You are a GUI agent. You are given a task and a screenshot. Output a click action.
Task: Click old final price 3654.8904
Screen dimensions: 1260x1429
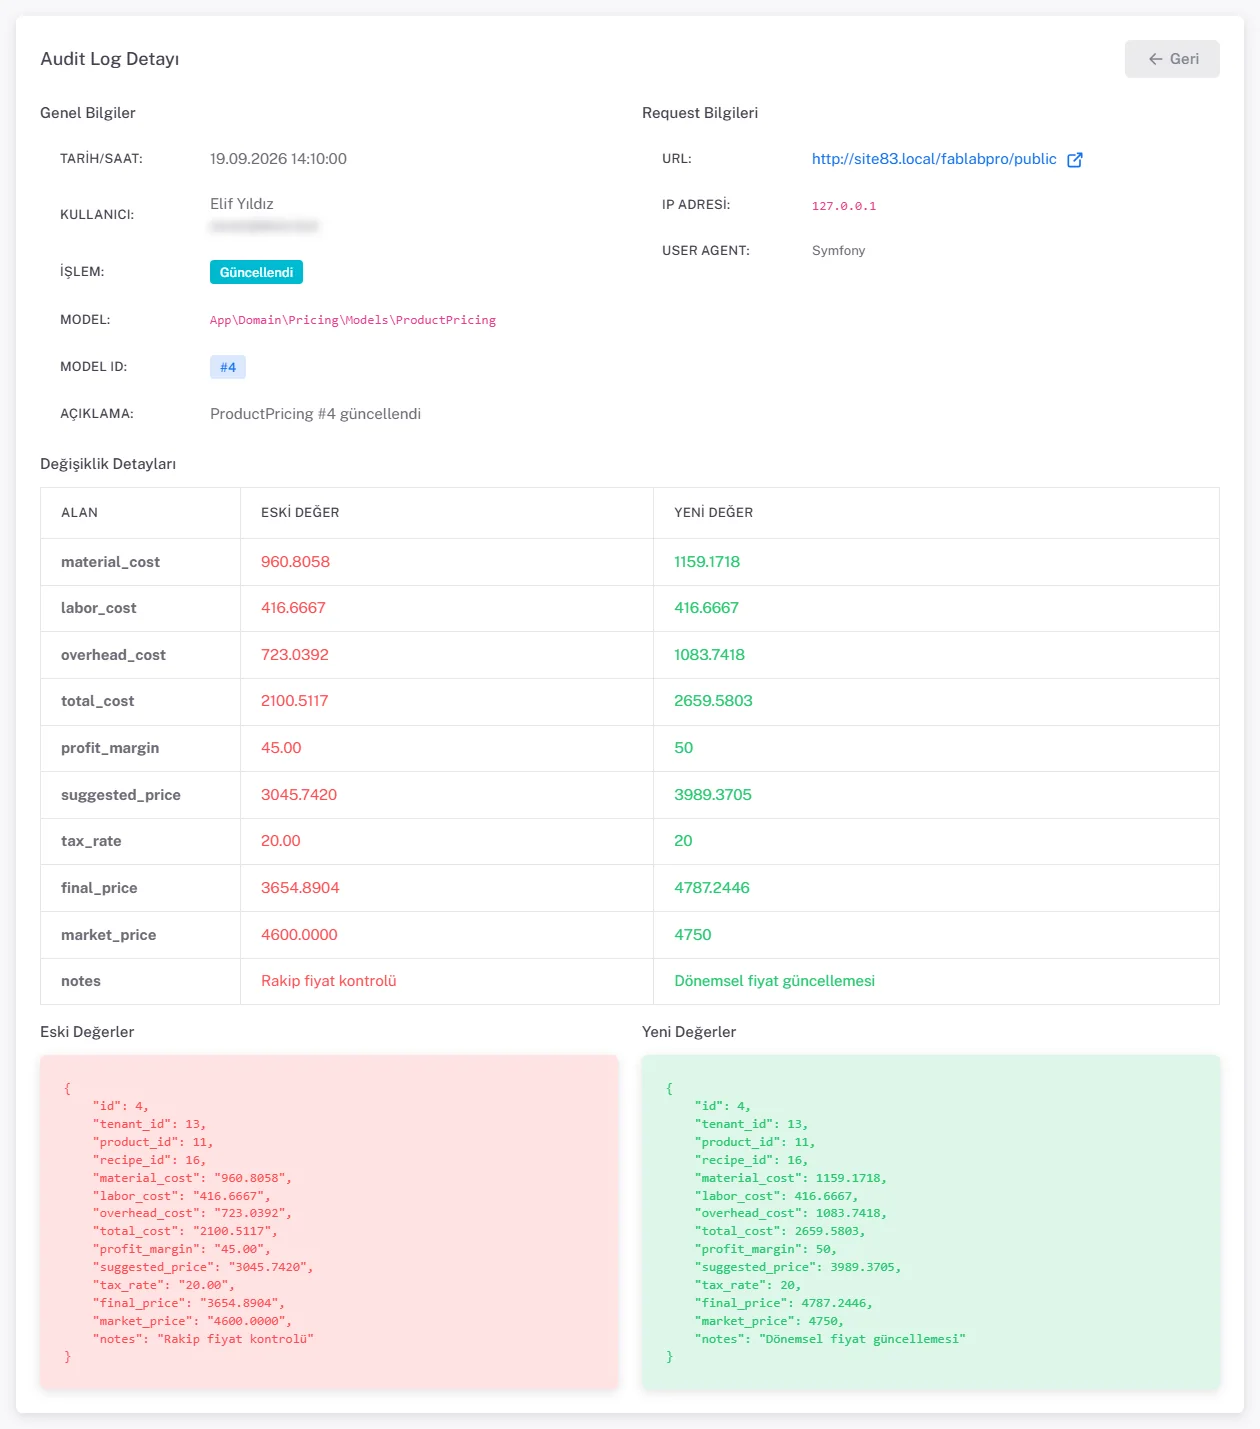coord(300,888)
